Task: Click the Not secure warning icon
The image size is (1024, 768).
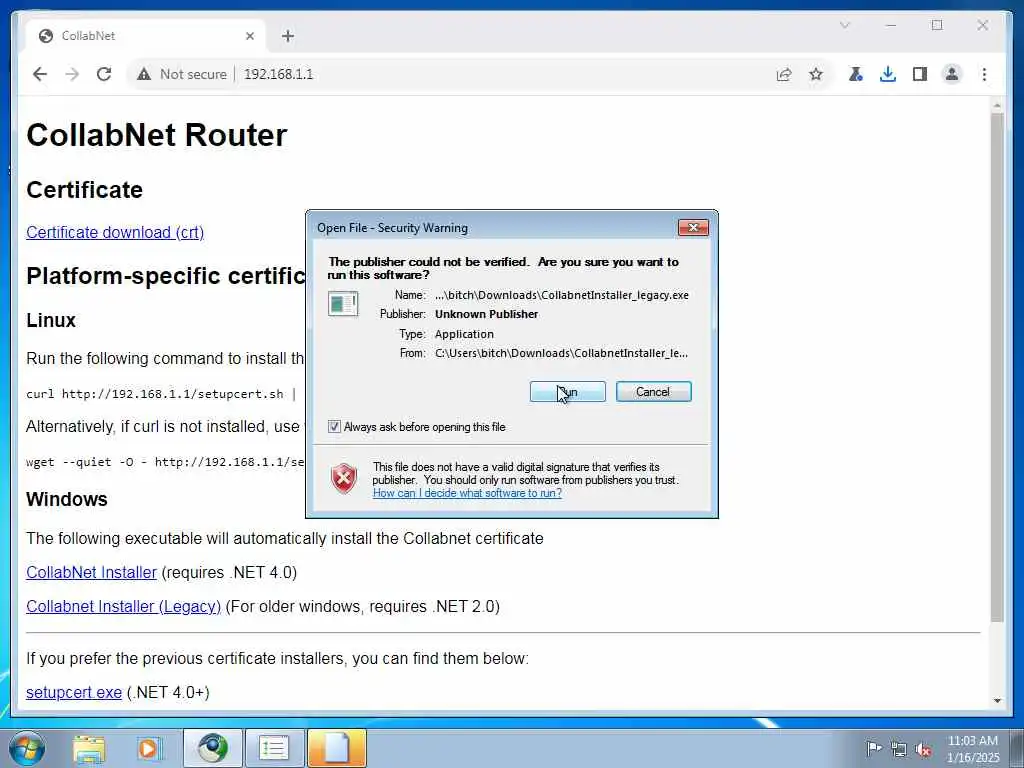Action: tap(144, 74)
